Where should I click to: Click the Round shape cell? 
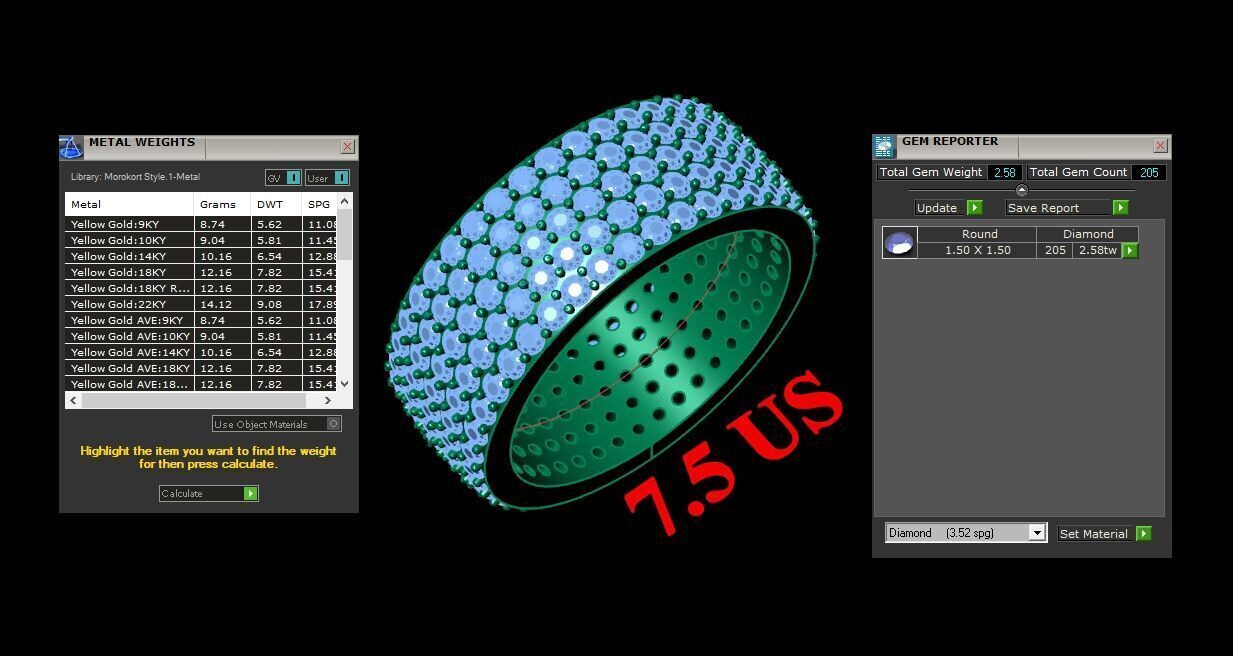coord(979,234)
